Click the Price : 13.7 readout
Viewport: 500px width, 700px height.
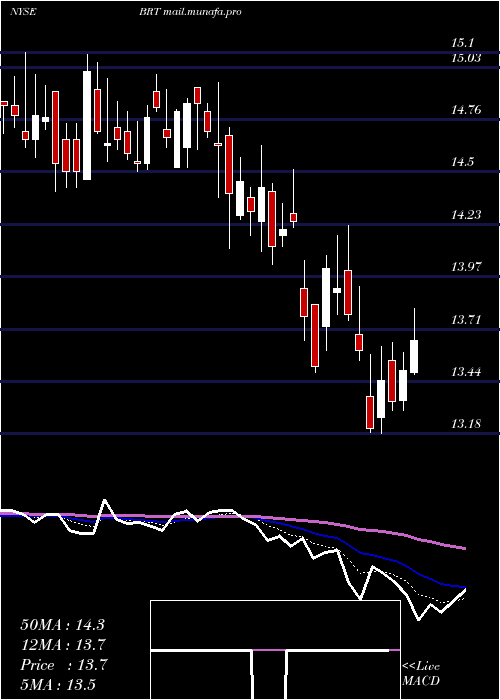tap(64, 665)
